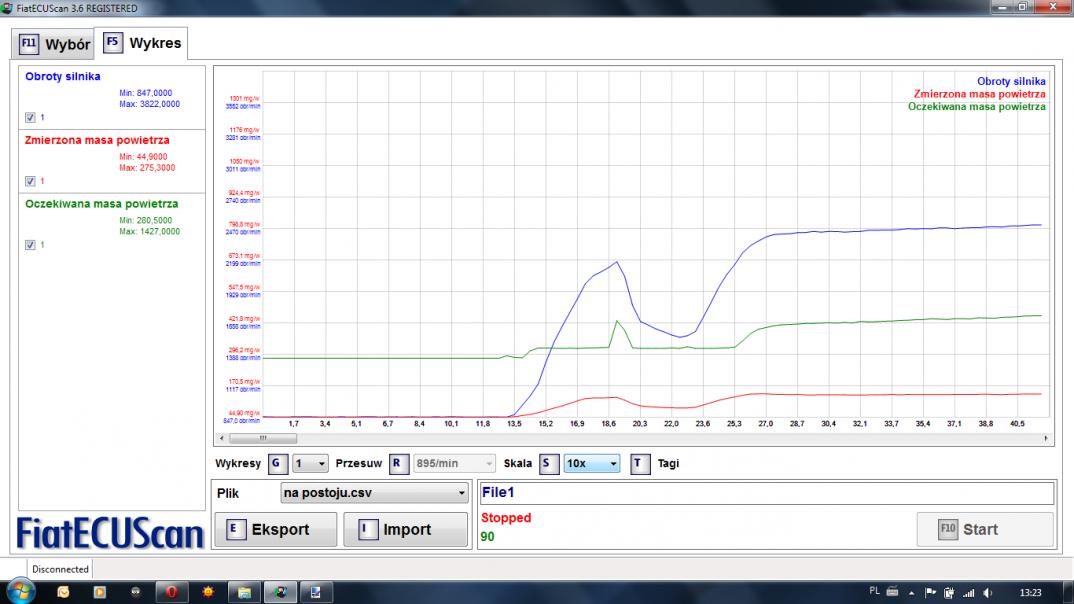The image size is (1074, 604).
Task: Click the S icon next to Skala
Action: coord(549,464)
